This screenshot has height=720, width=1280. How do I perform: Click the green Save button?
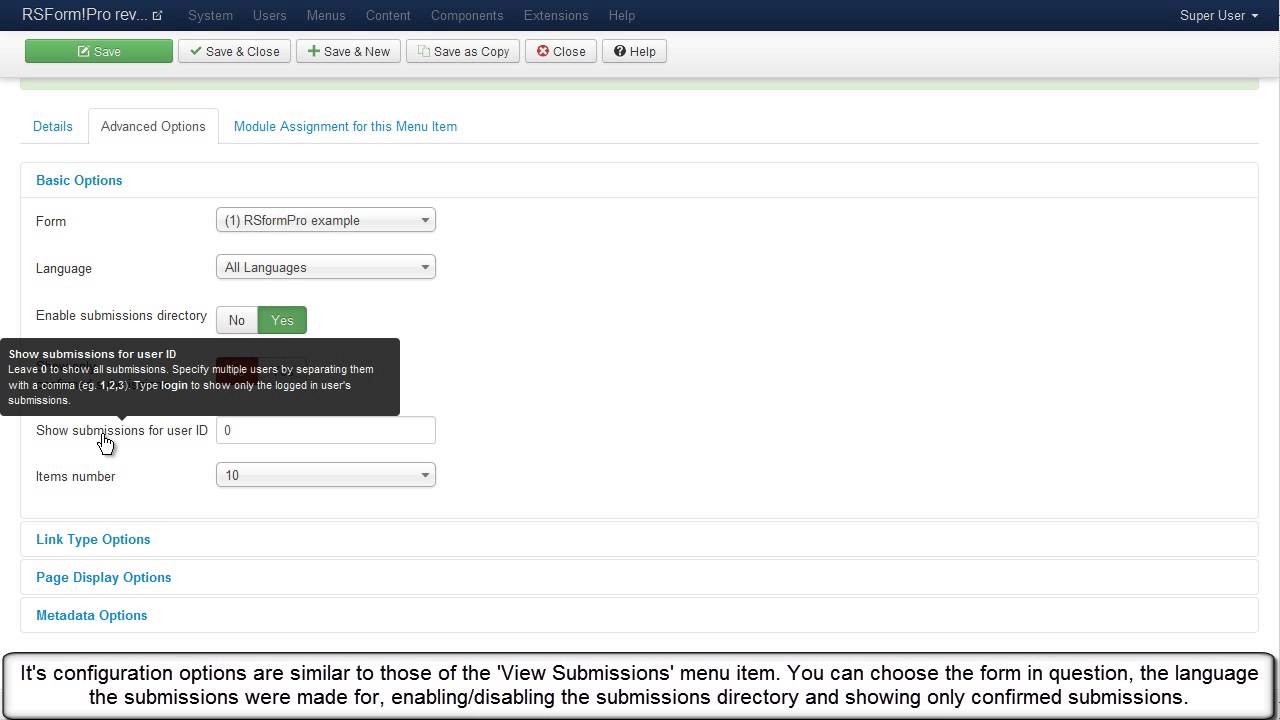[x=99, y=51]
